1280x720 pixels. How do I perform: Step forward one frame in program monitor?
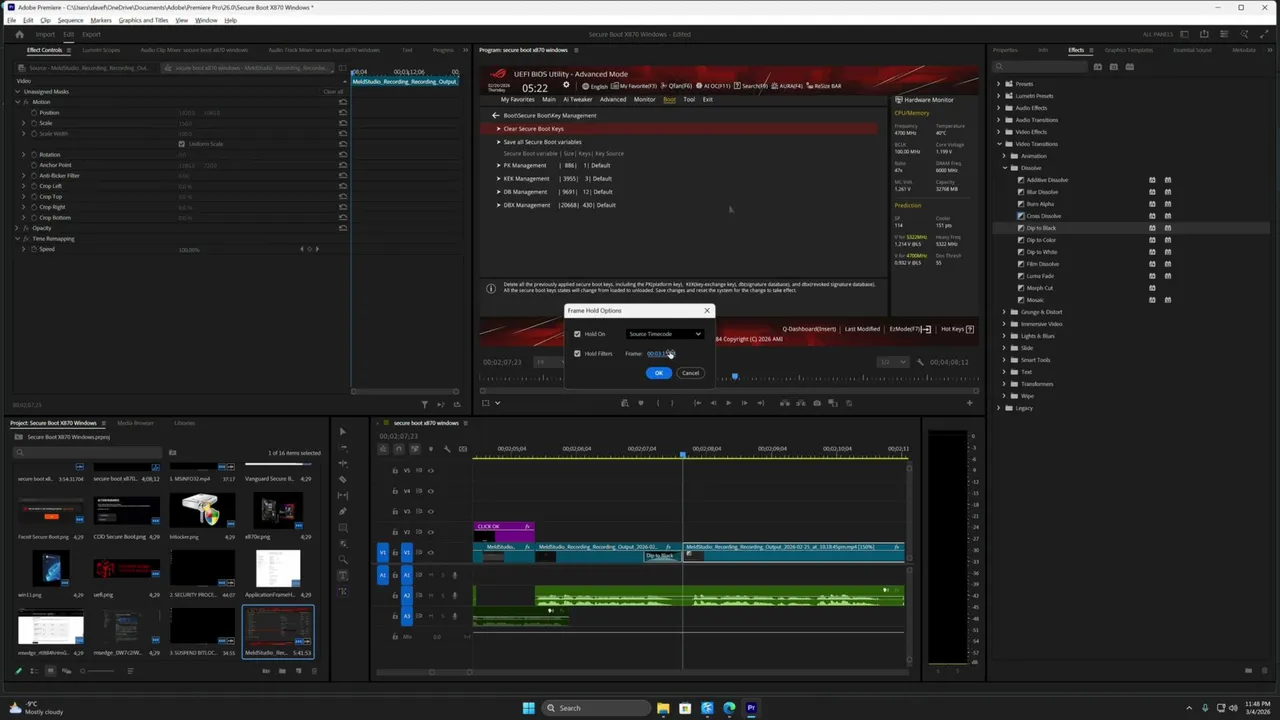click(744, 403)
